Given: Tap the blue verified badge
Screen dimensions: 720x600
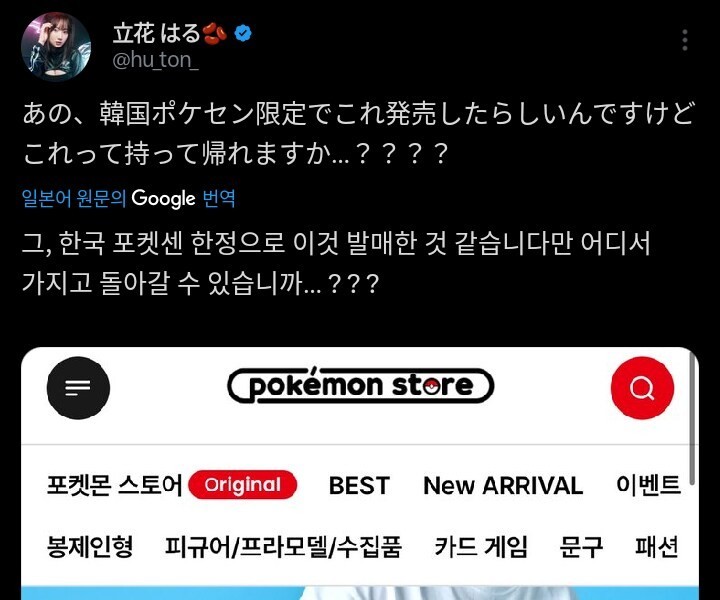Looking at the screenshot, I should coord(243,34).
